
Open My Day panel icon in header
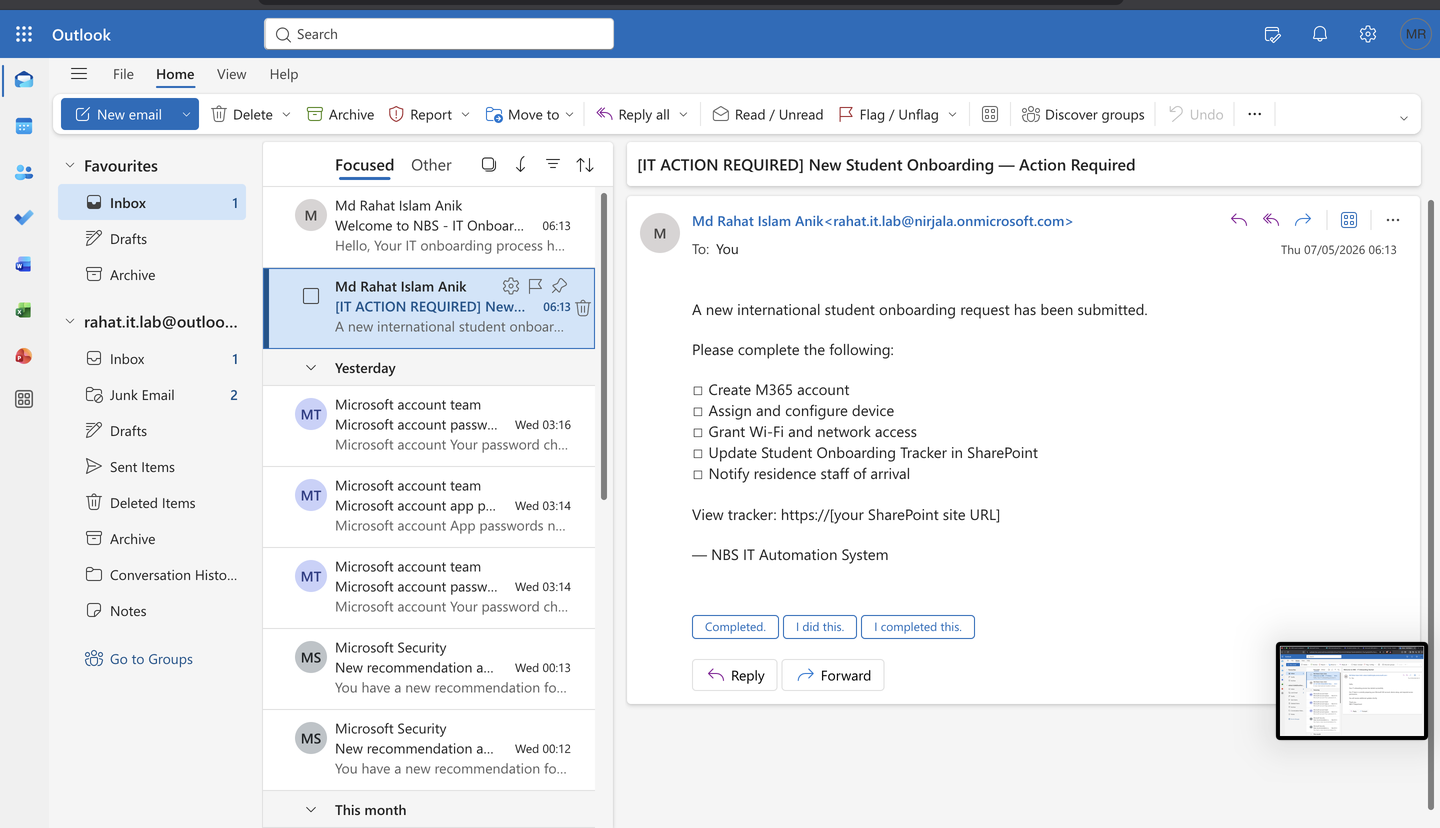pos(1272,34)
